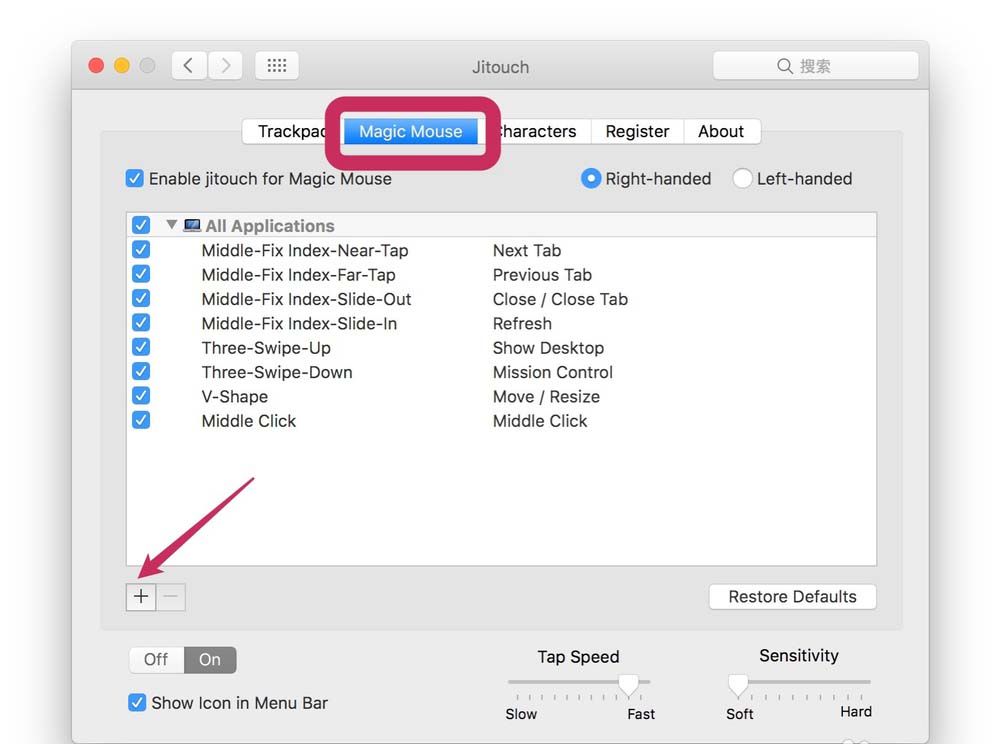Image resolution: width=1000 pixels, height=744 pixels.
Task: Go back with the toolbar back arrow
Action: (x=188, y=66)
